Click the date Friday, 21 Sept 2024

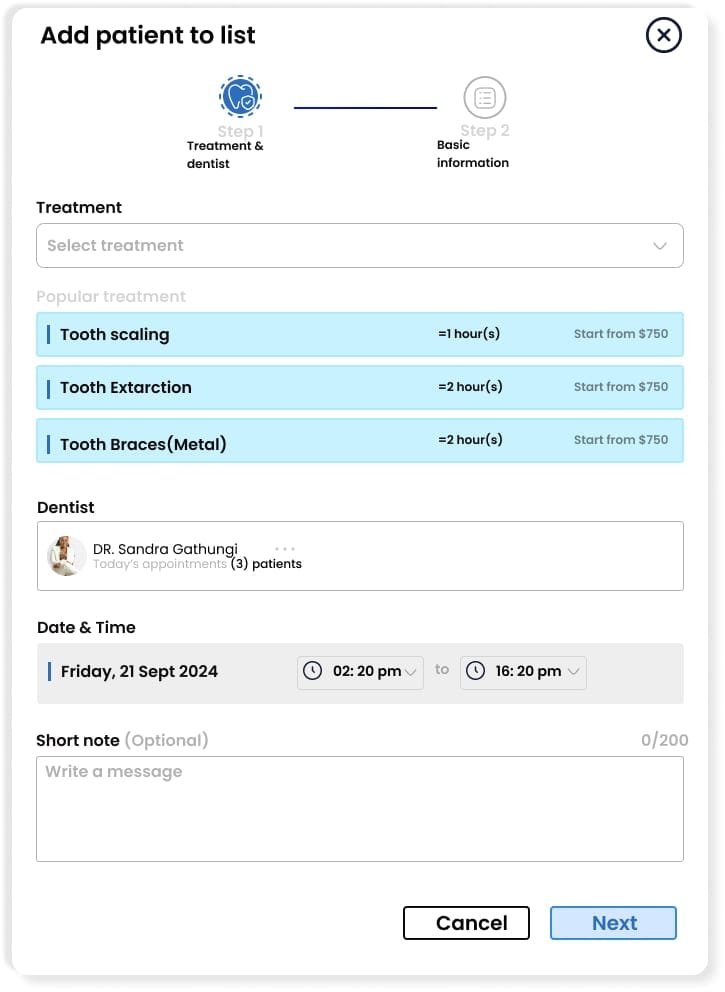click(x=139, y=671)
